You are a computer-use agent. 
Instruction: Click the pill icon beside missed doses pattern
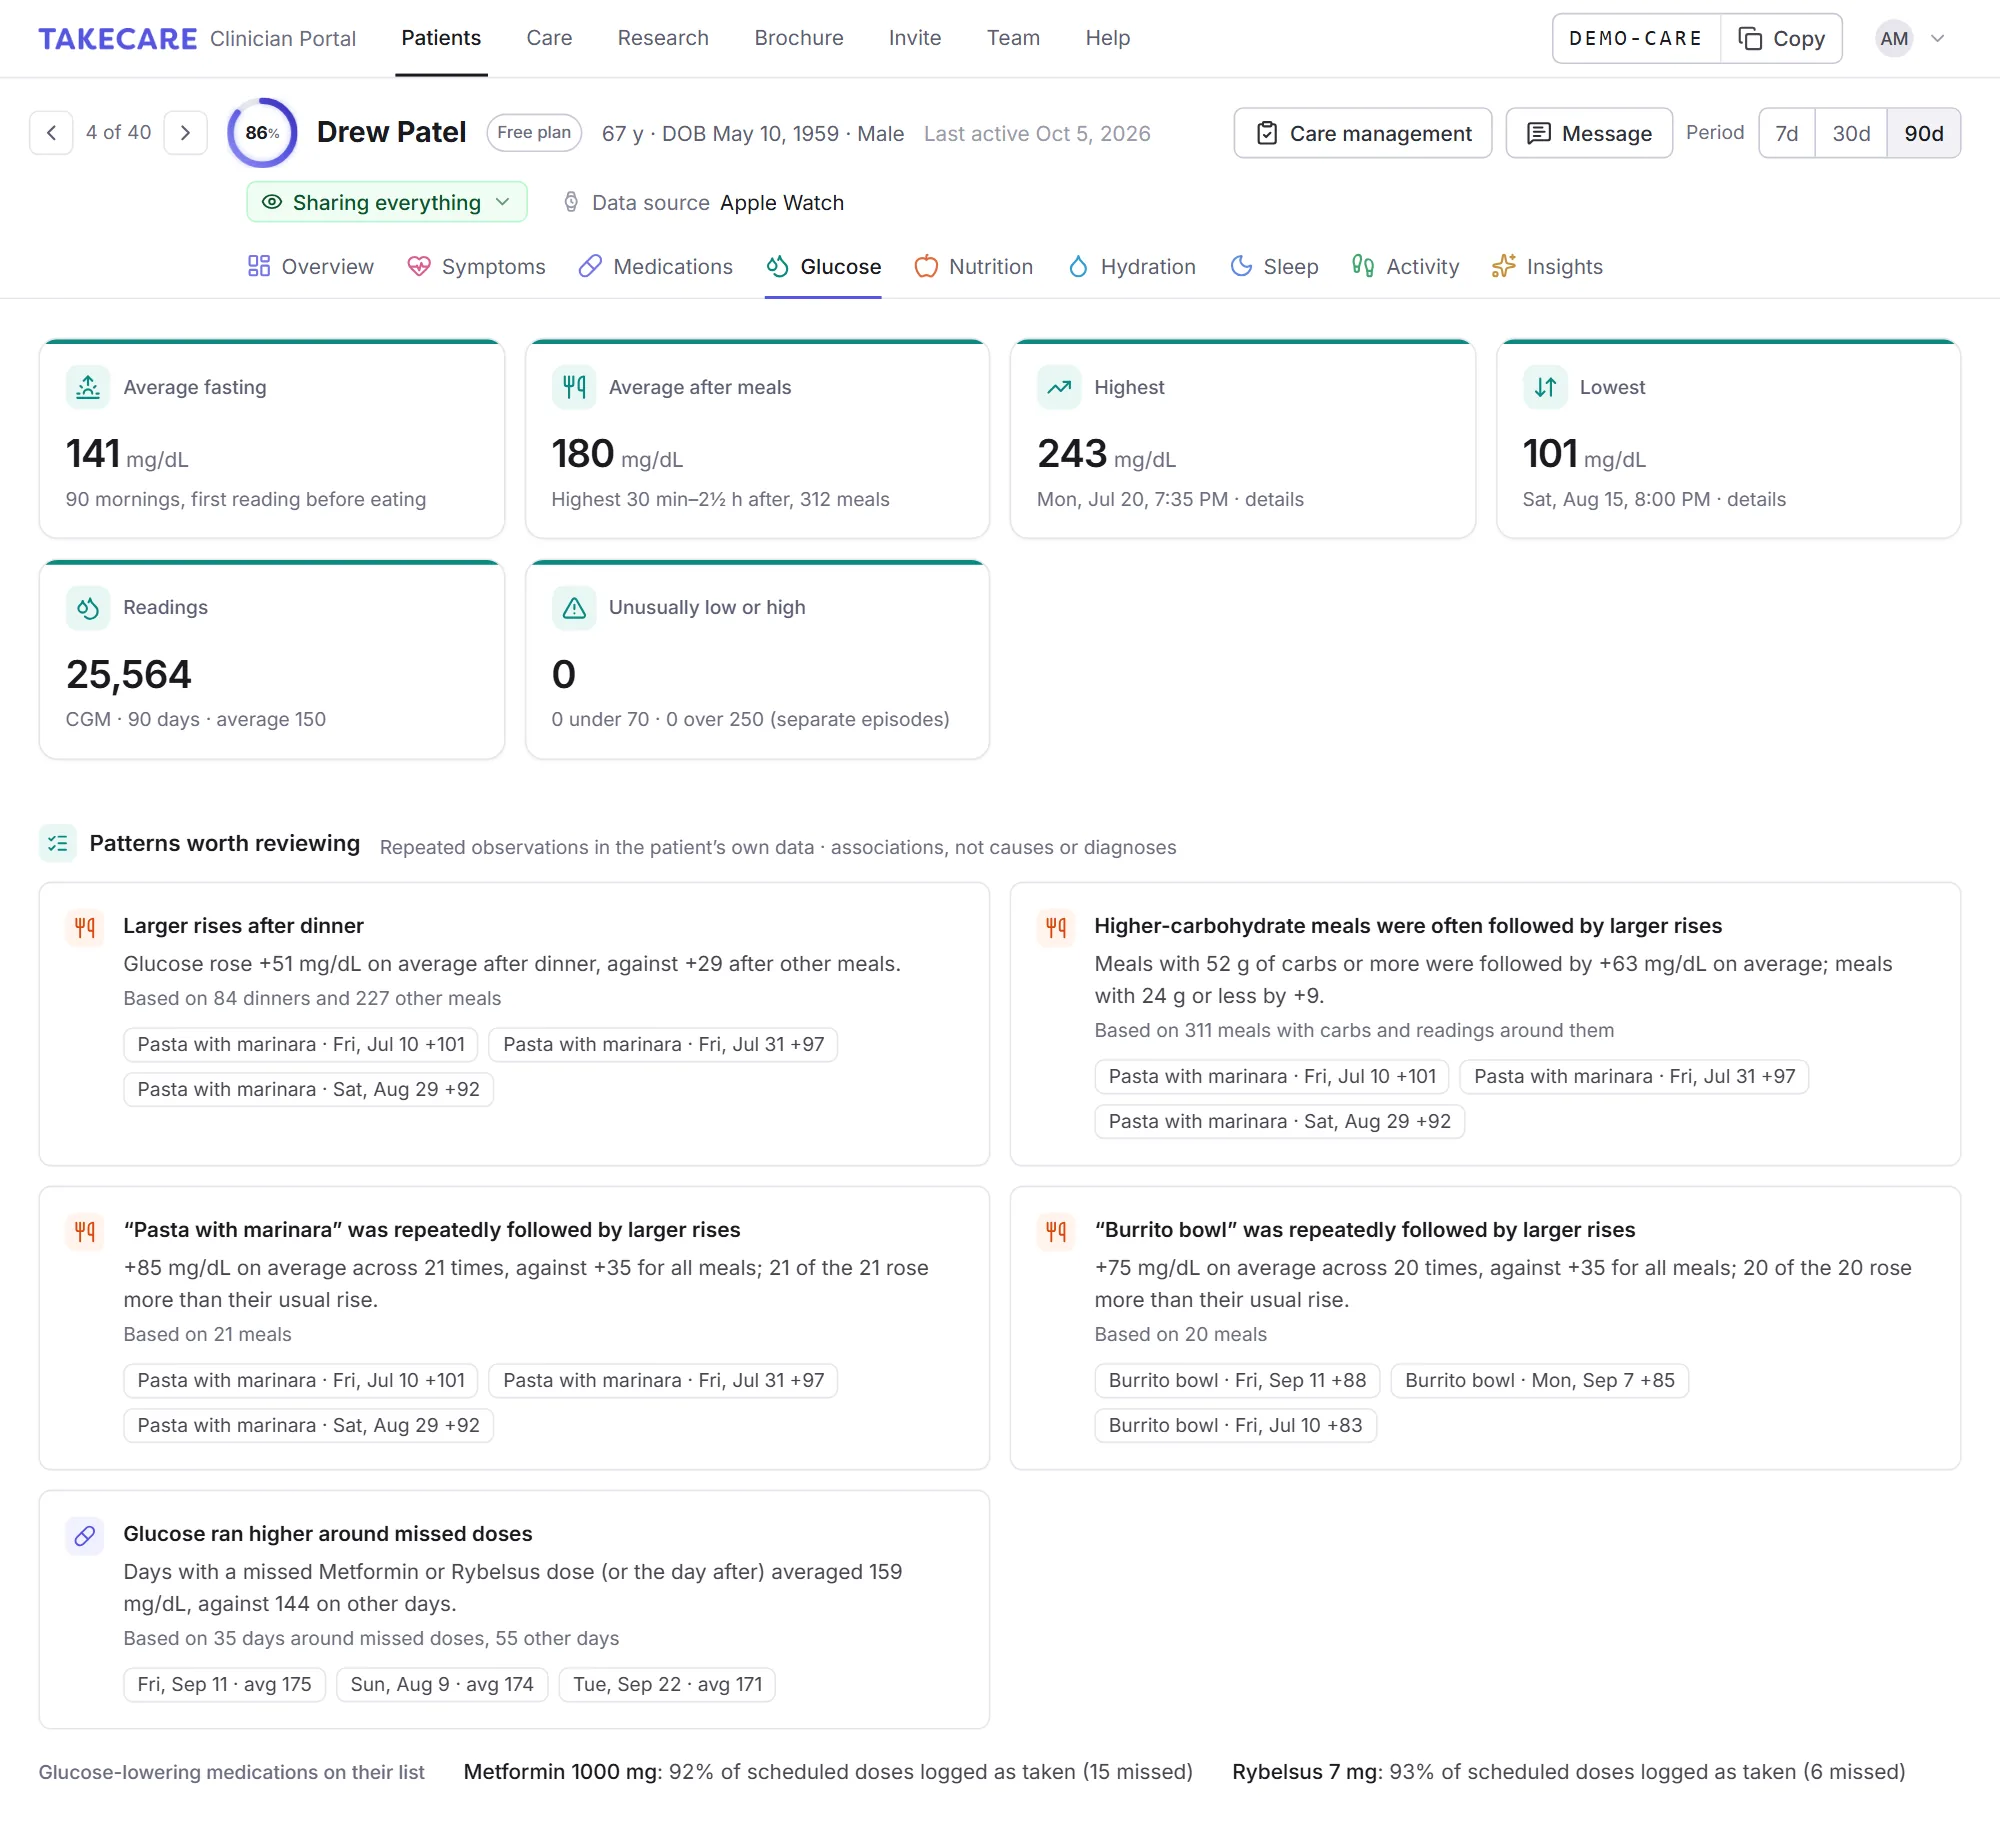tap(85, 1535)
